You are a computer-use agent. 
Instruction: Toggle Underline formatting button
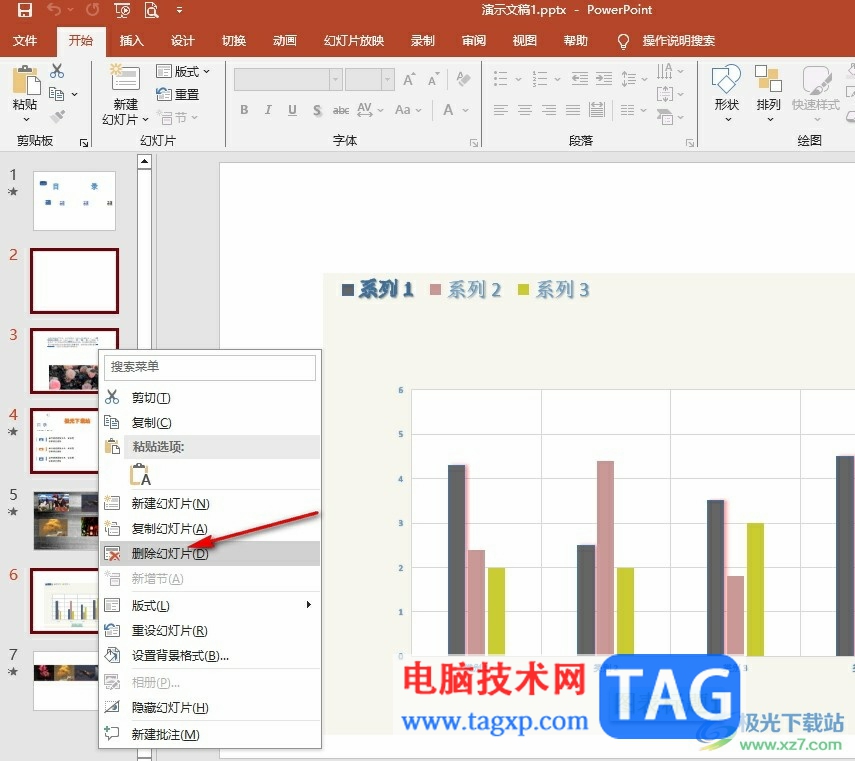(292, 110)
